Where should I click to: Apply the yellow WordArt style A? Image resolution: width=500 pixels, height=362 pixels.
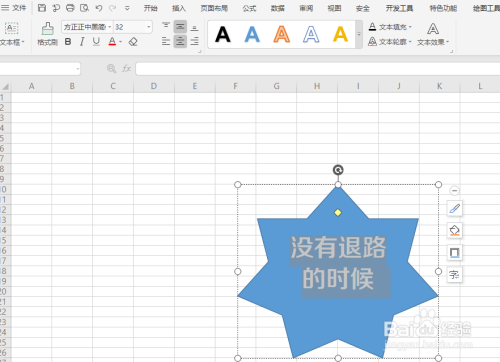(x=340, y=34)
